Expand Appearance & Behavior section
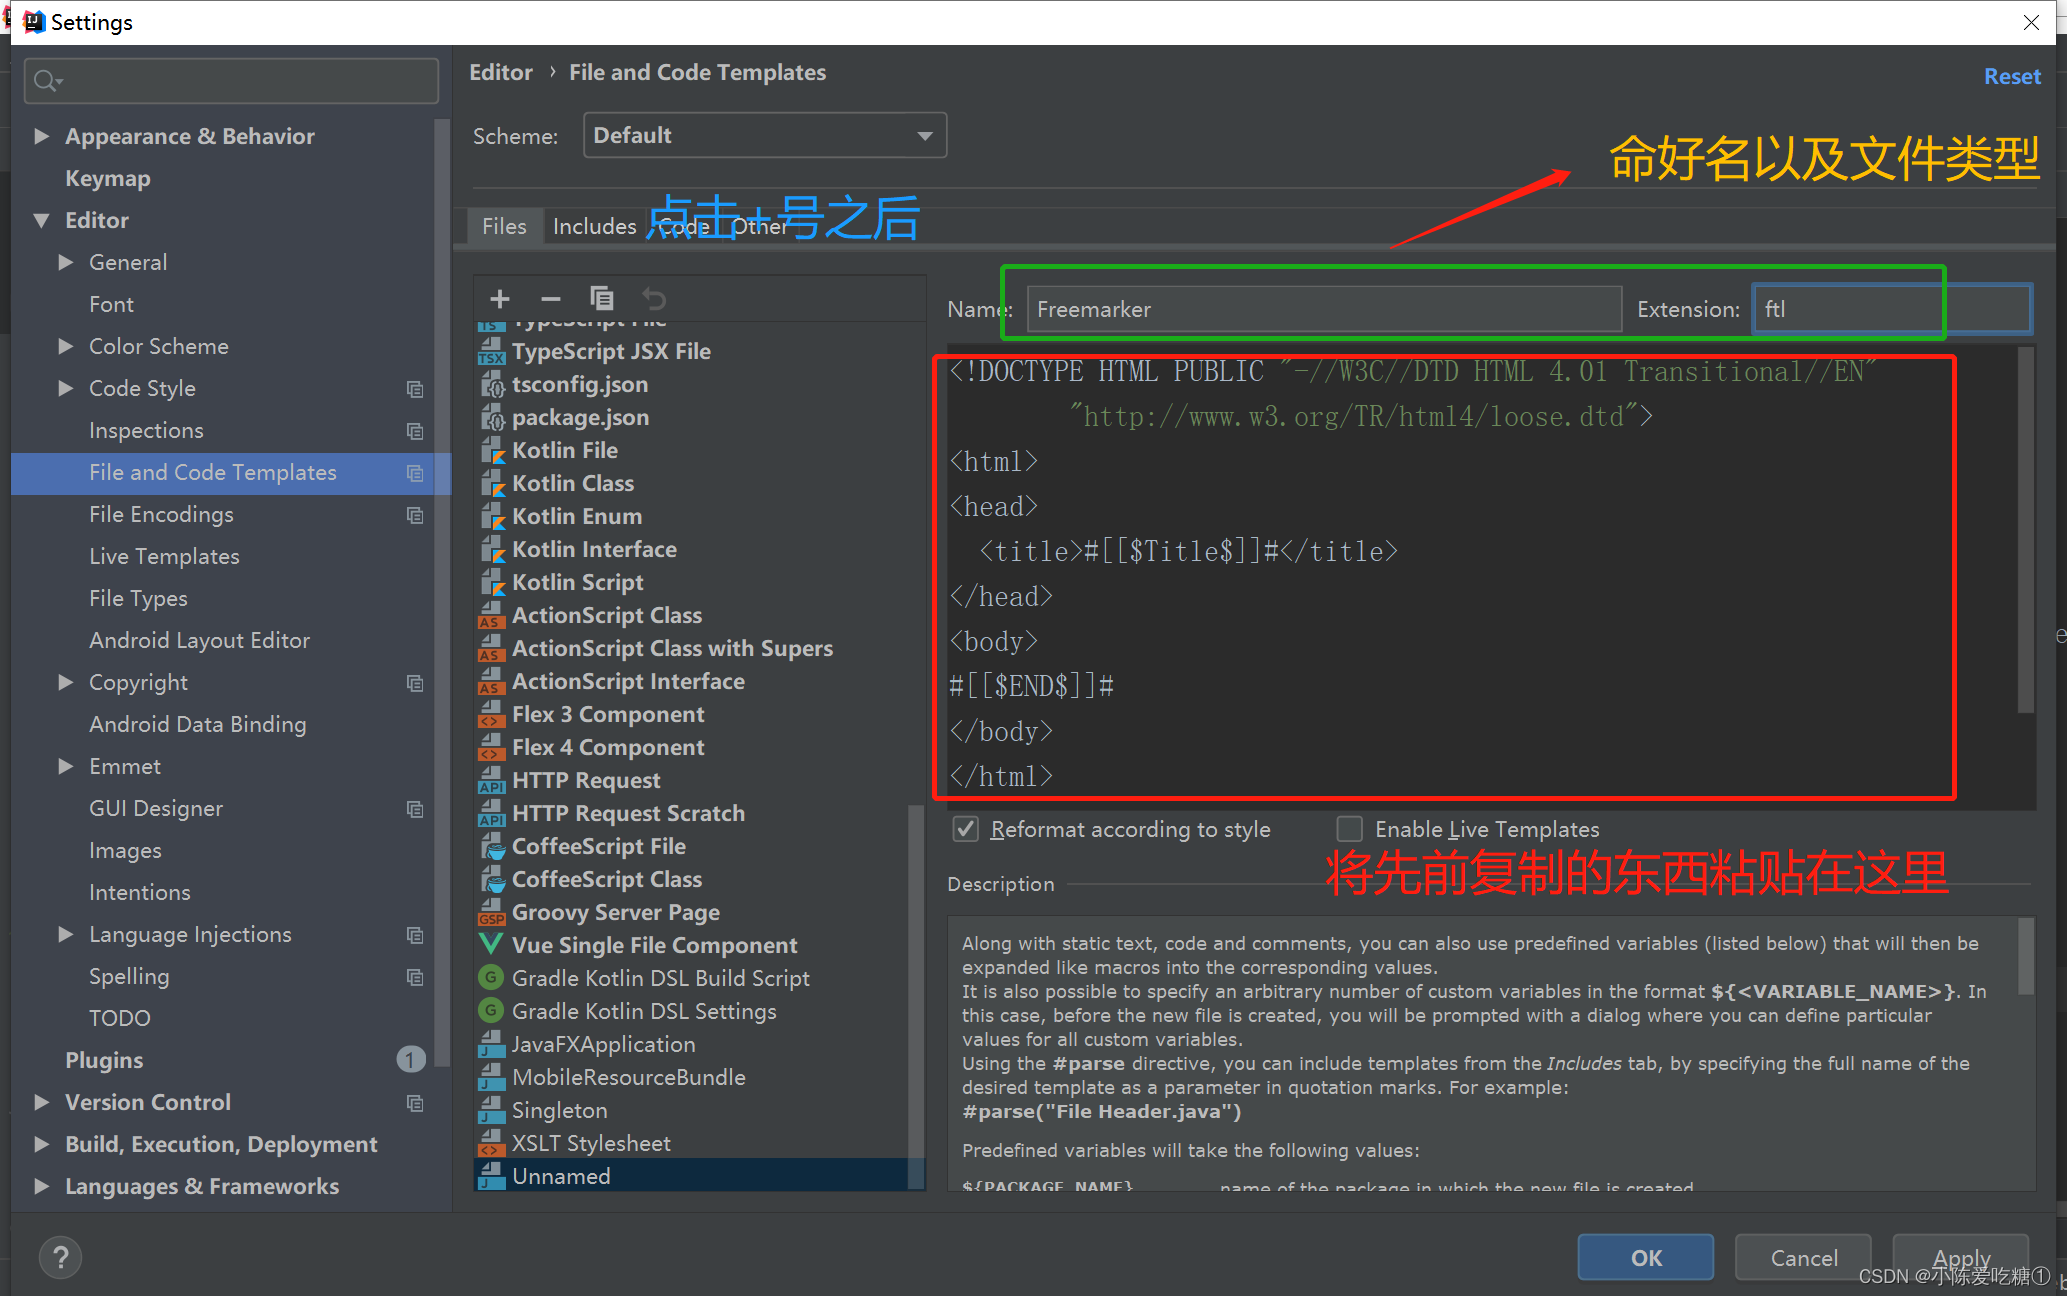Viewport: 2067px width, 1296px height. (x=41, y=136)
